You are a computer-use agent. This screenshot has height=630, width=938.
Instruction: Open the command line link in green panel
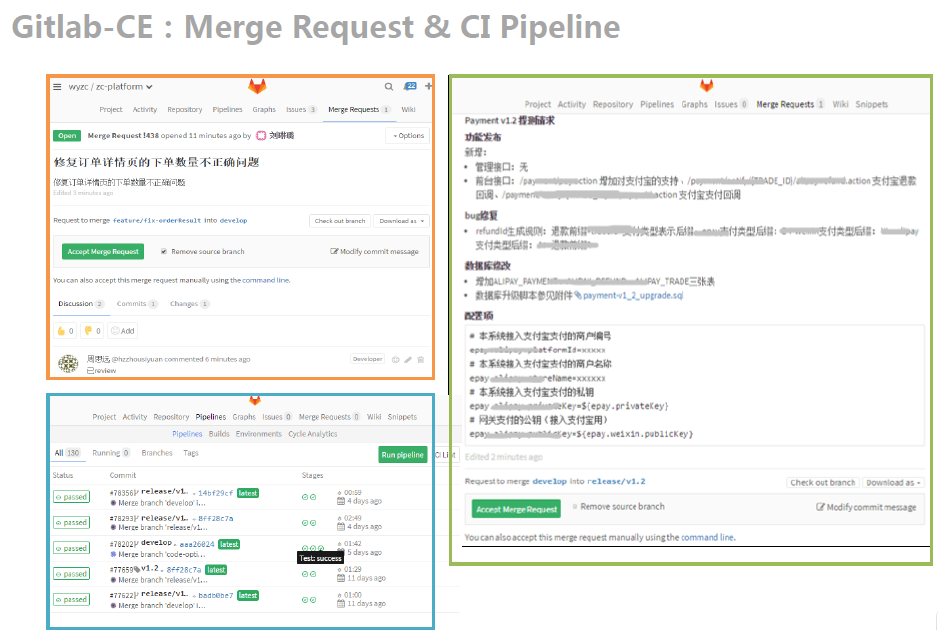coord(708,537)
